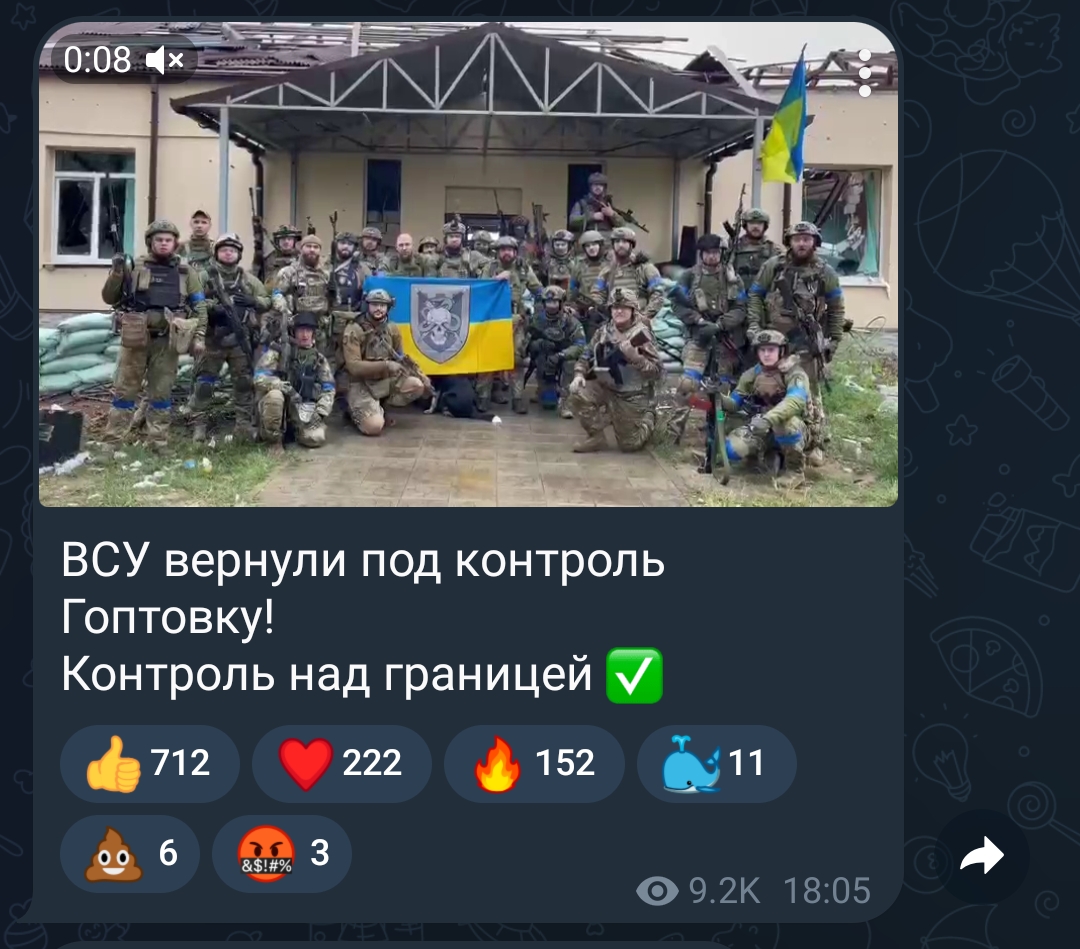Viewport: 1080px width, 949px height.
Task: Click the 9.2K view count
Action: [x=725, y=890]
